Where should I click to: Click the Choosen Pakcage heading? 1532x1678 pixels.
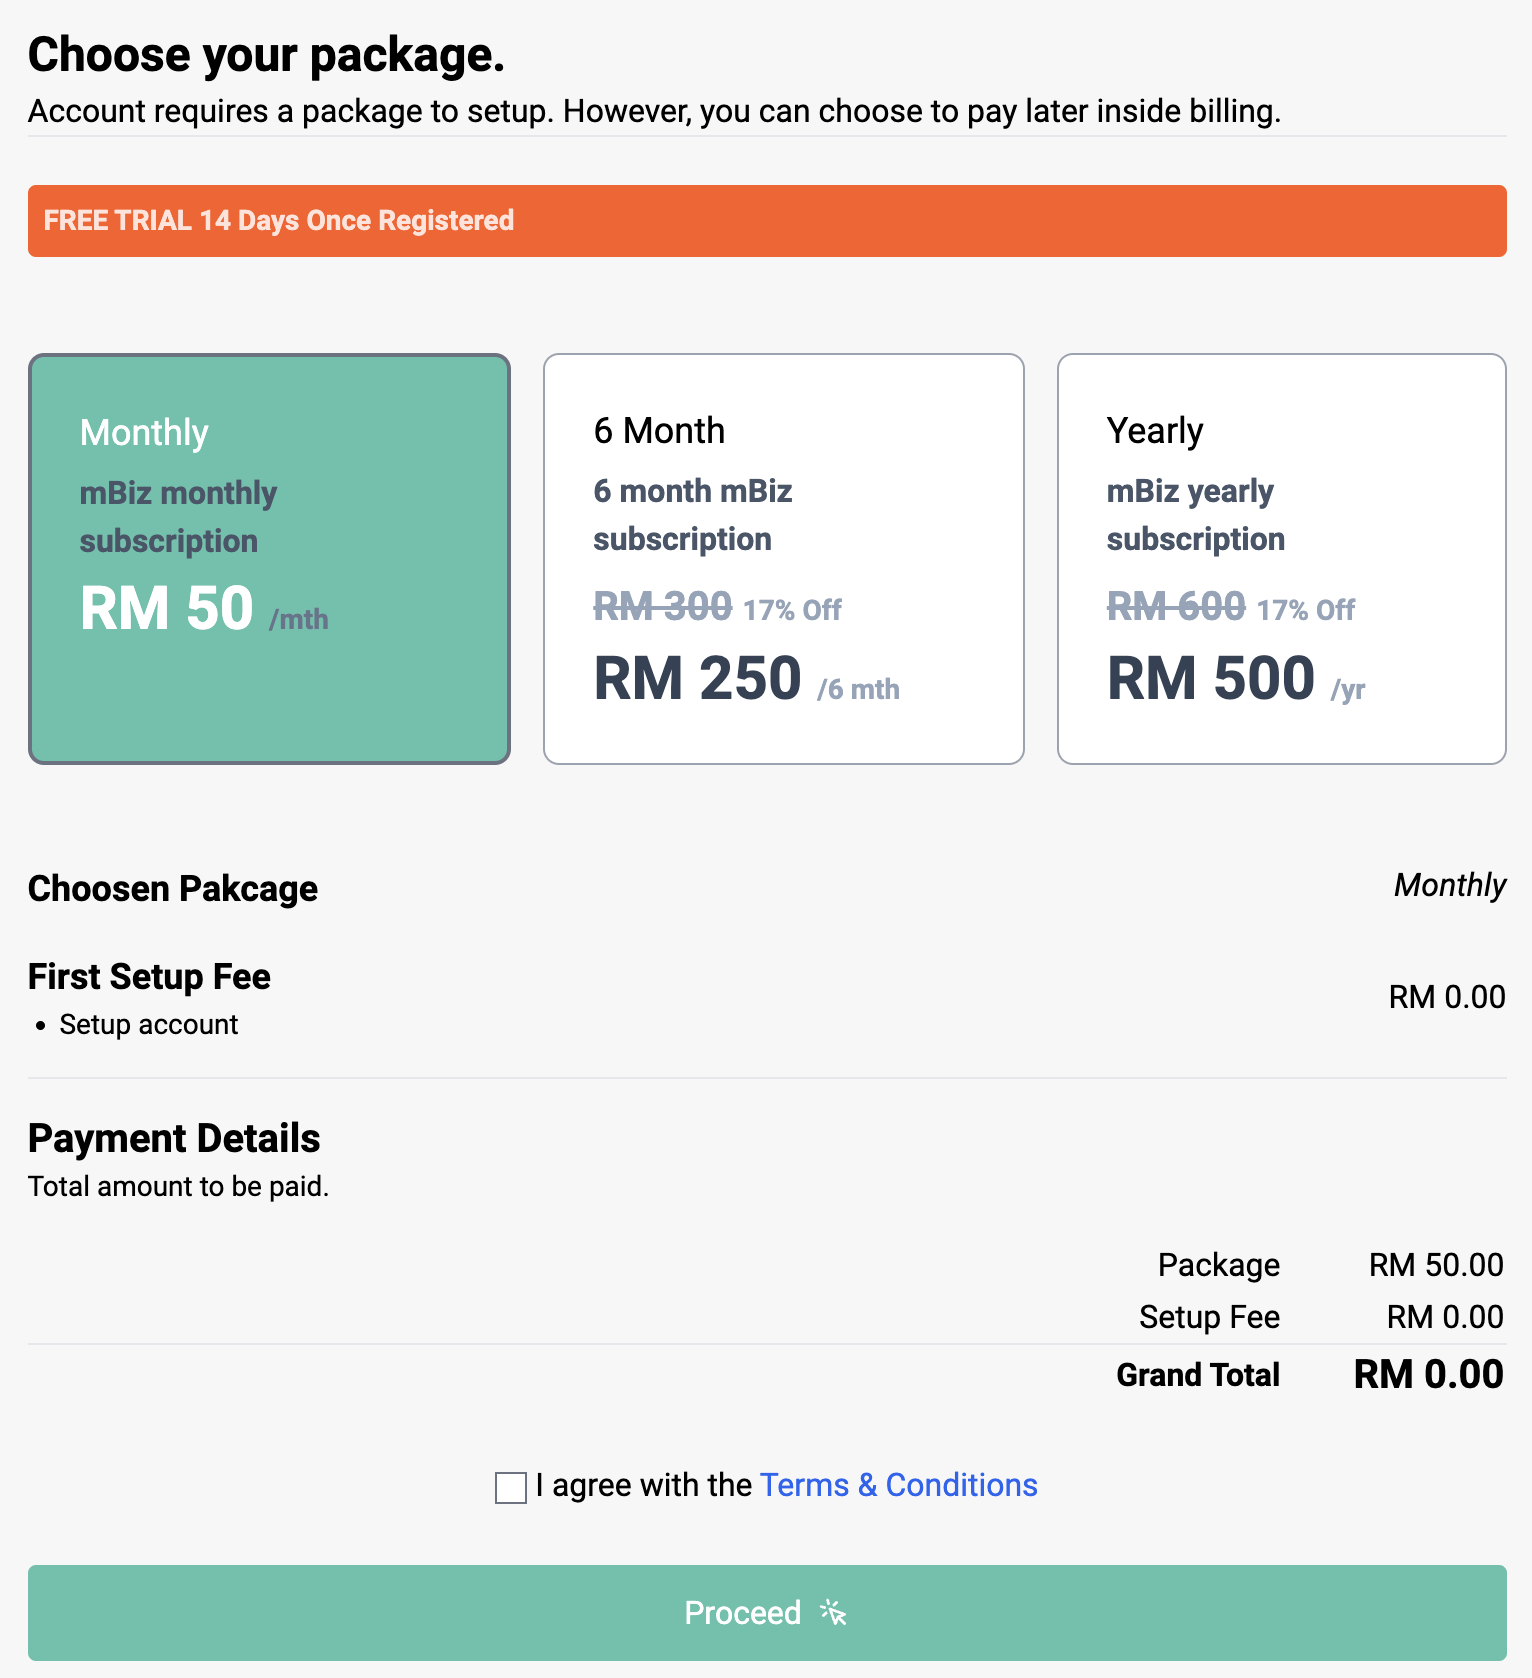(172, 888)
